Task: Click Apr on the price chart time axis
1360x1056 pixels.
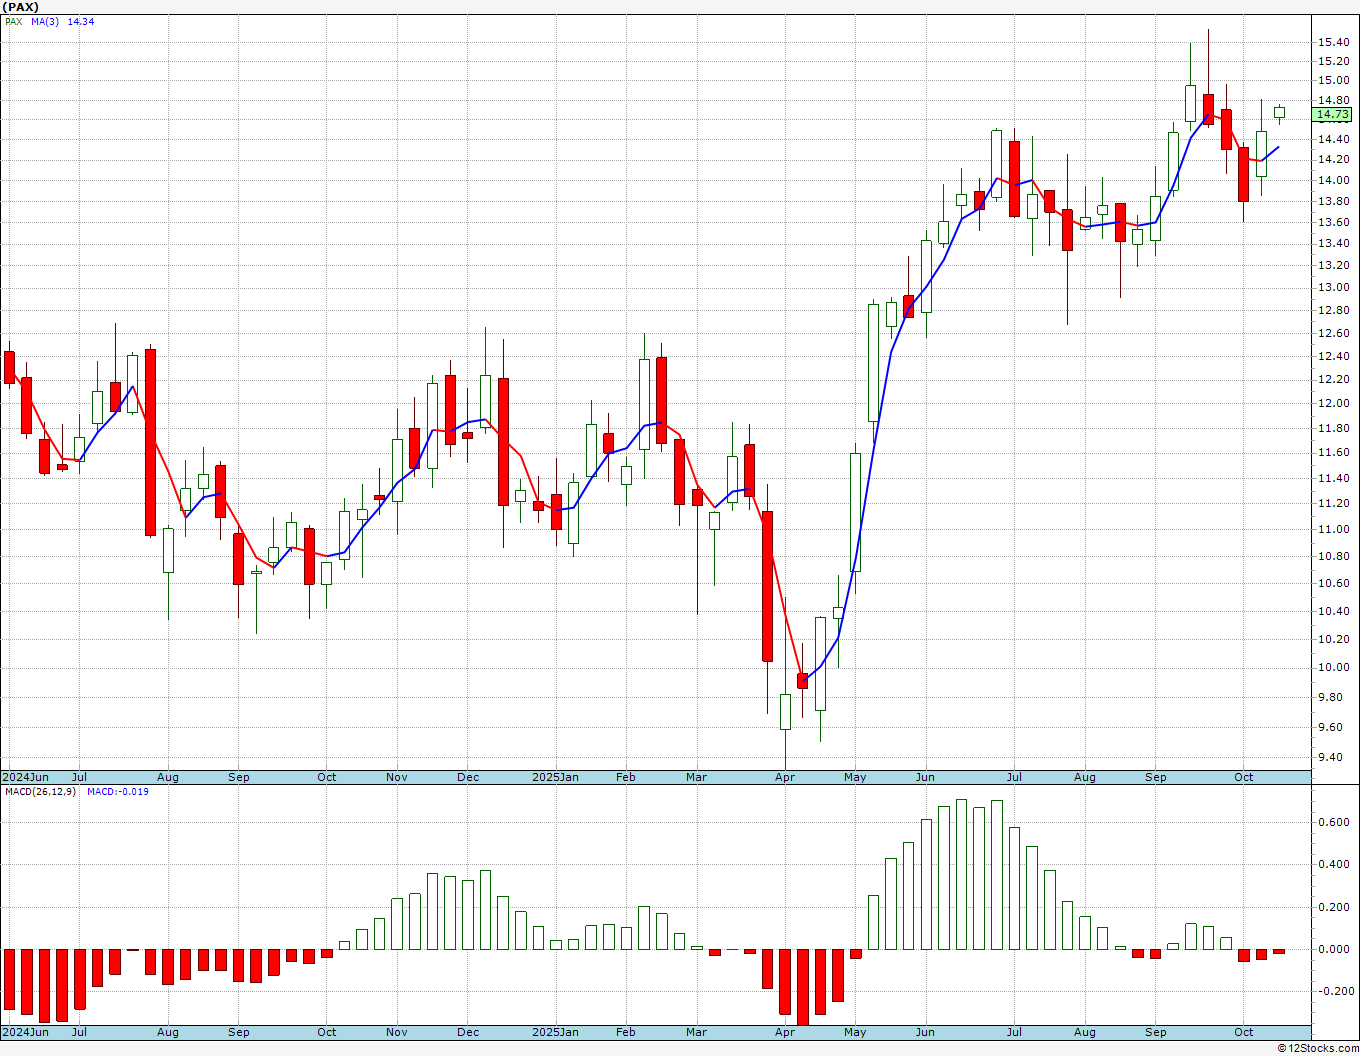Action: [784, 777]
